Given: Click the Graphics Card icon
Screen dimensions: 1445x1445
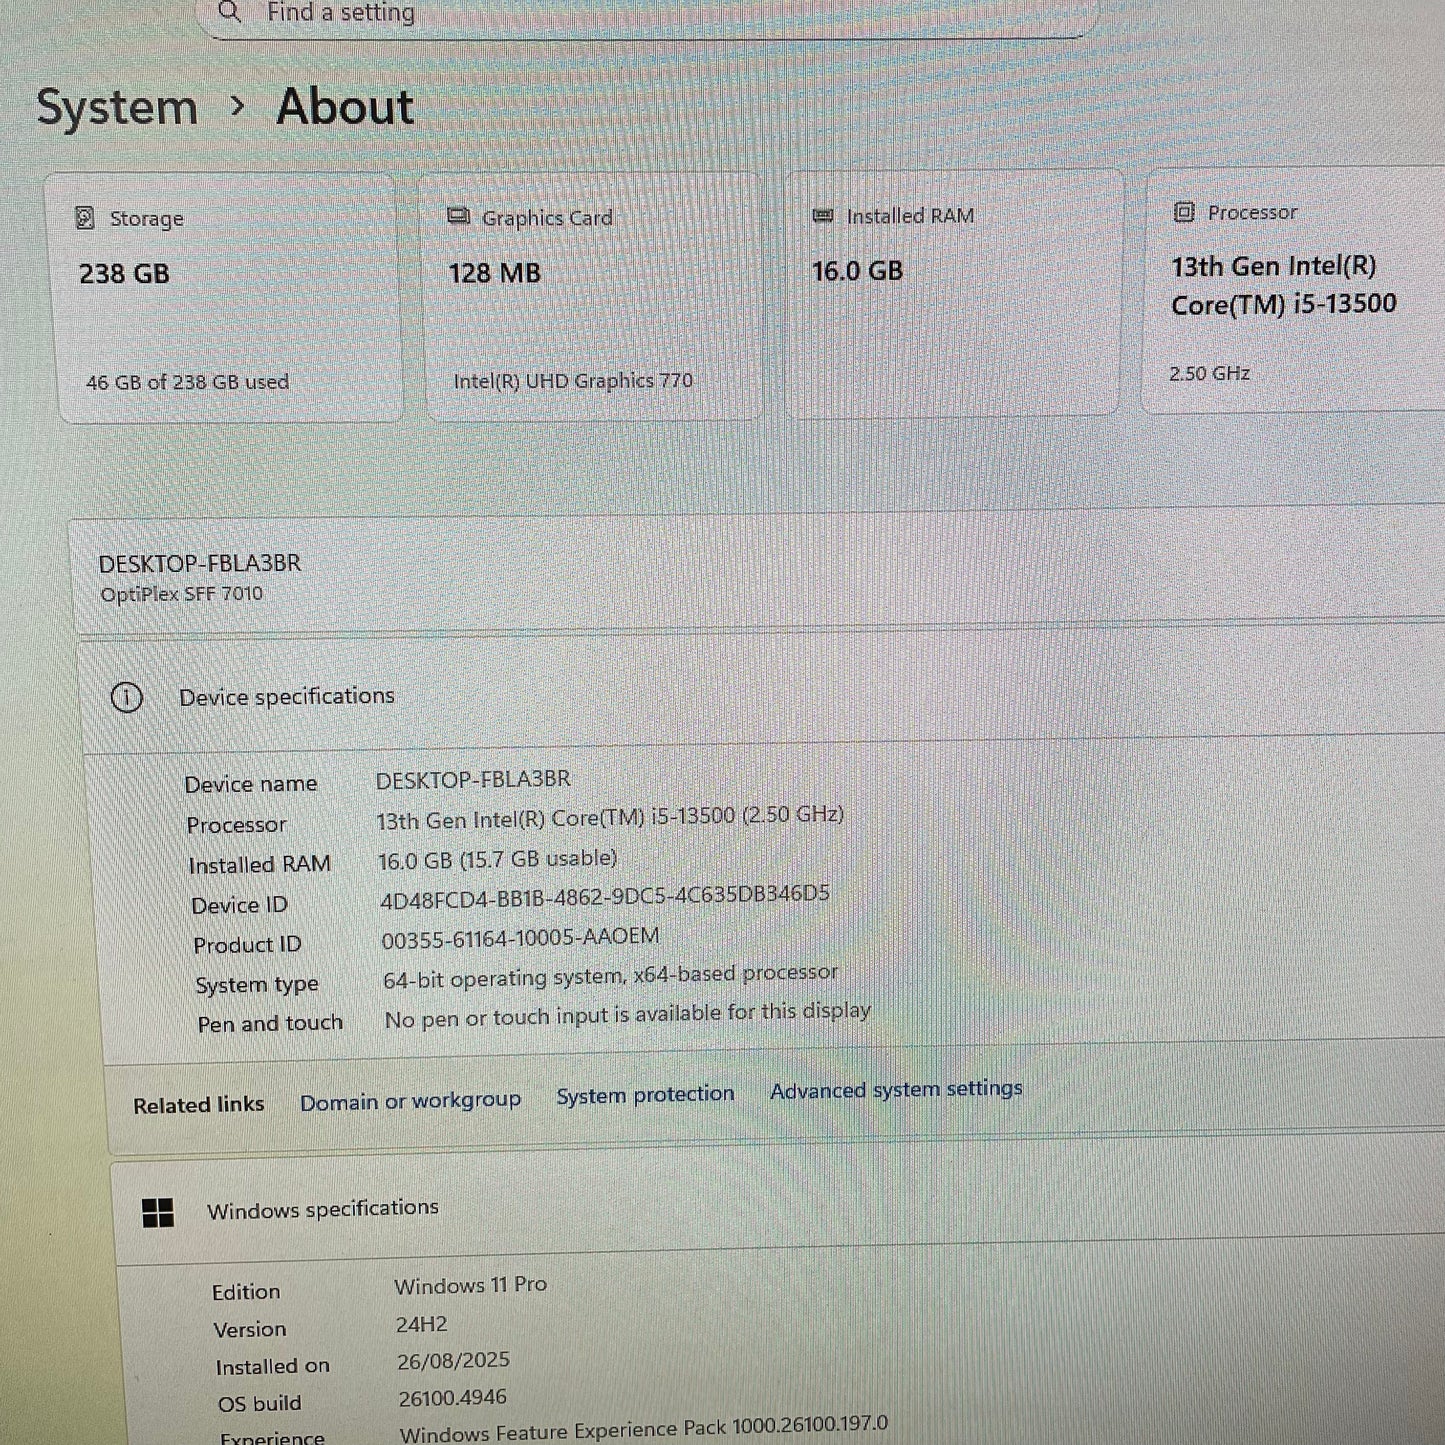Looking at the screenshot, I should (x=459, y=215).
